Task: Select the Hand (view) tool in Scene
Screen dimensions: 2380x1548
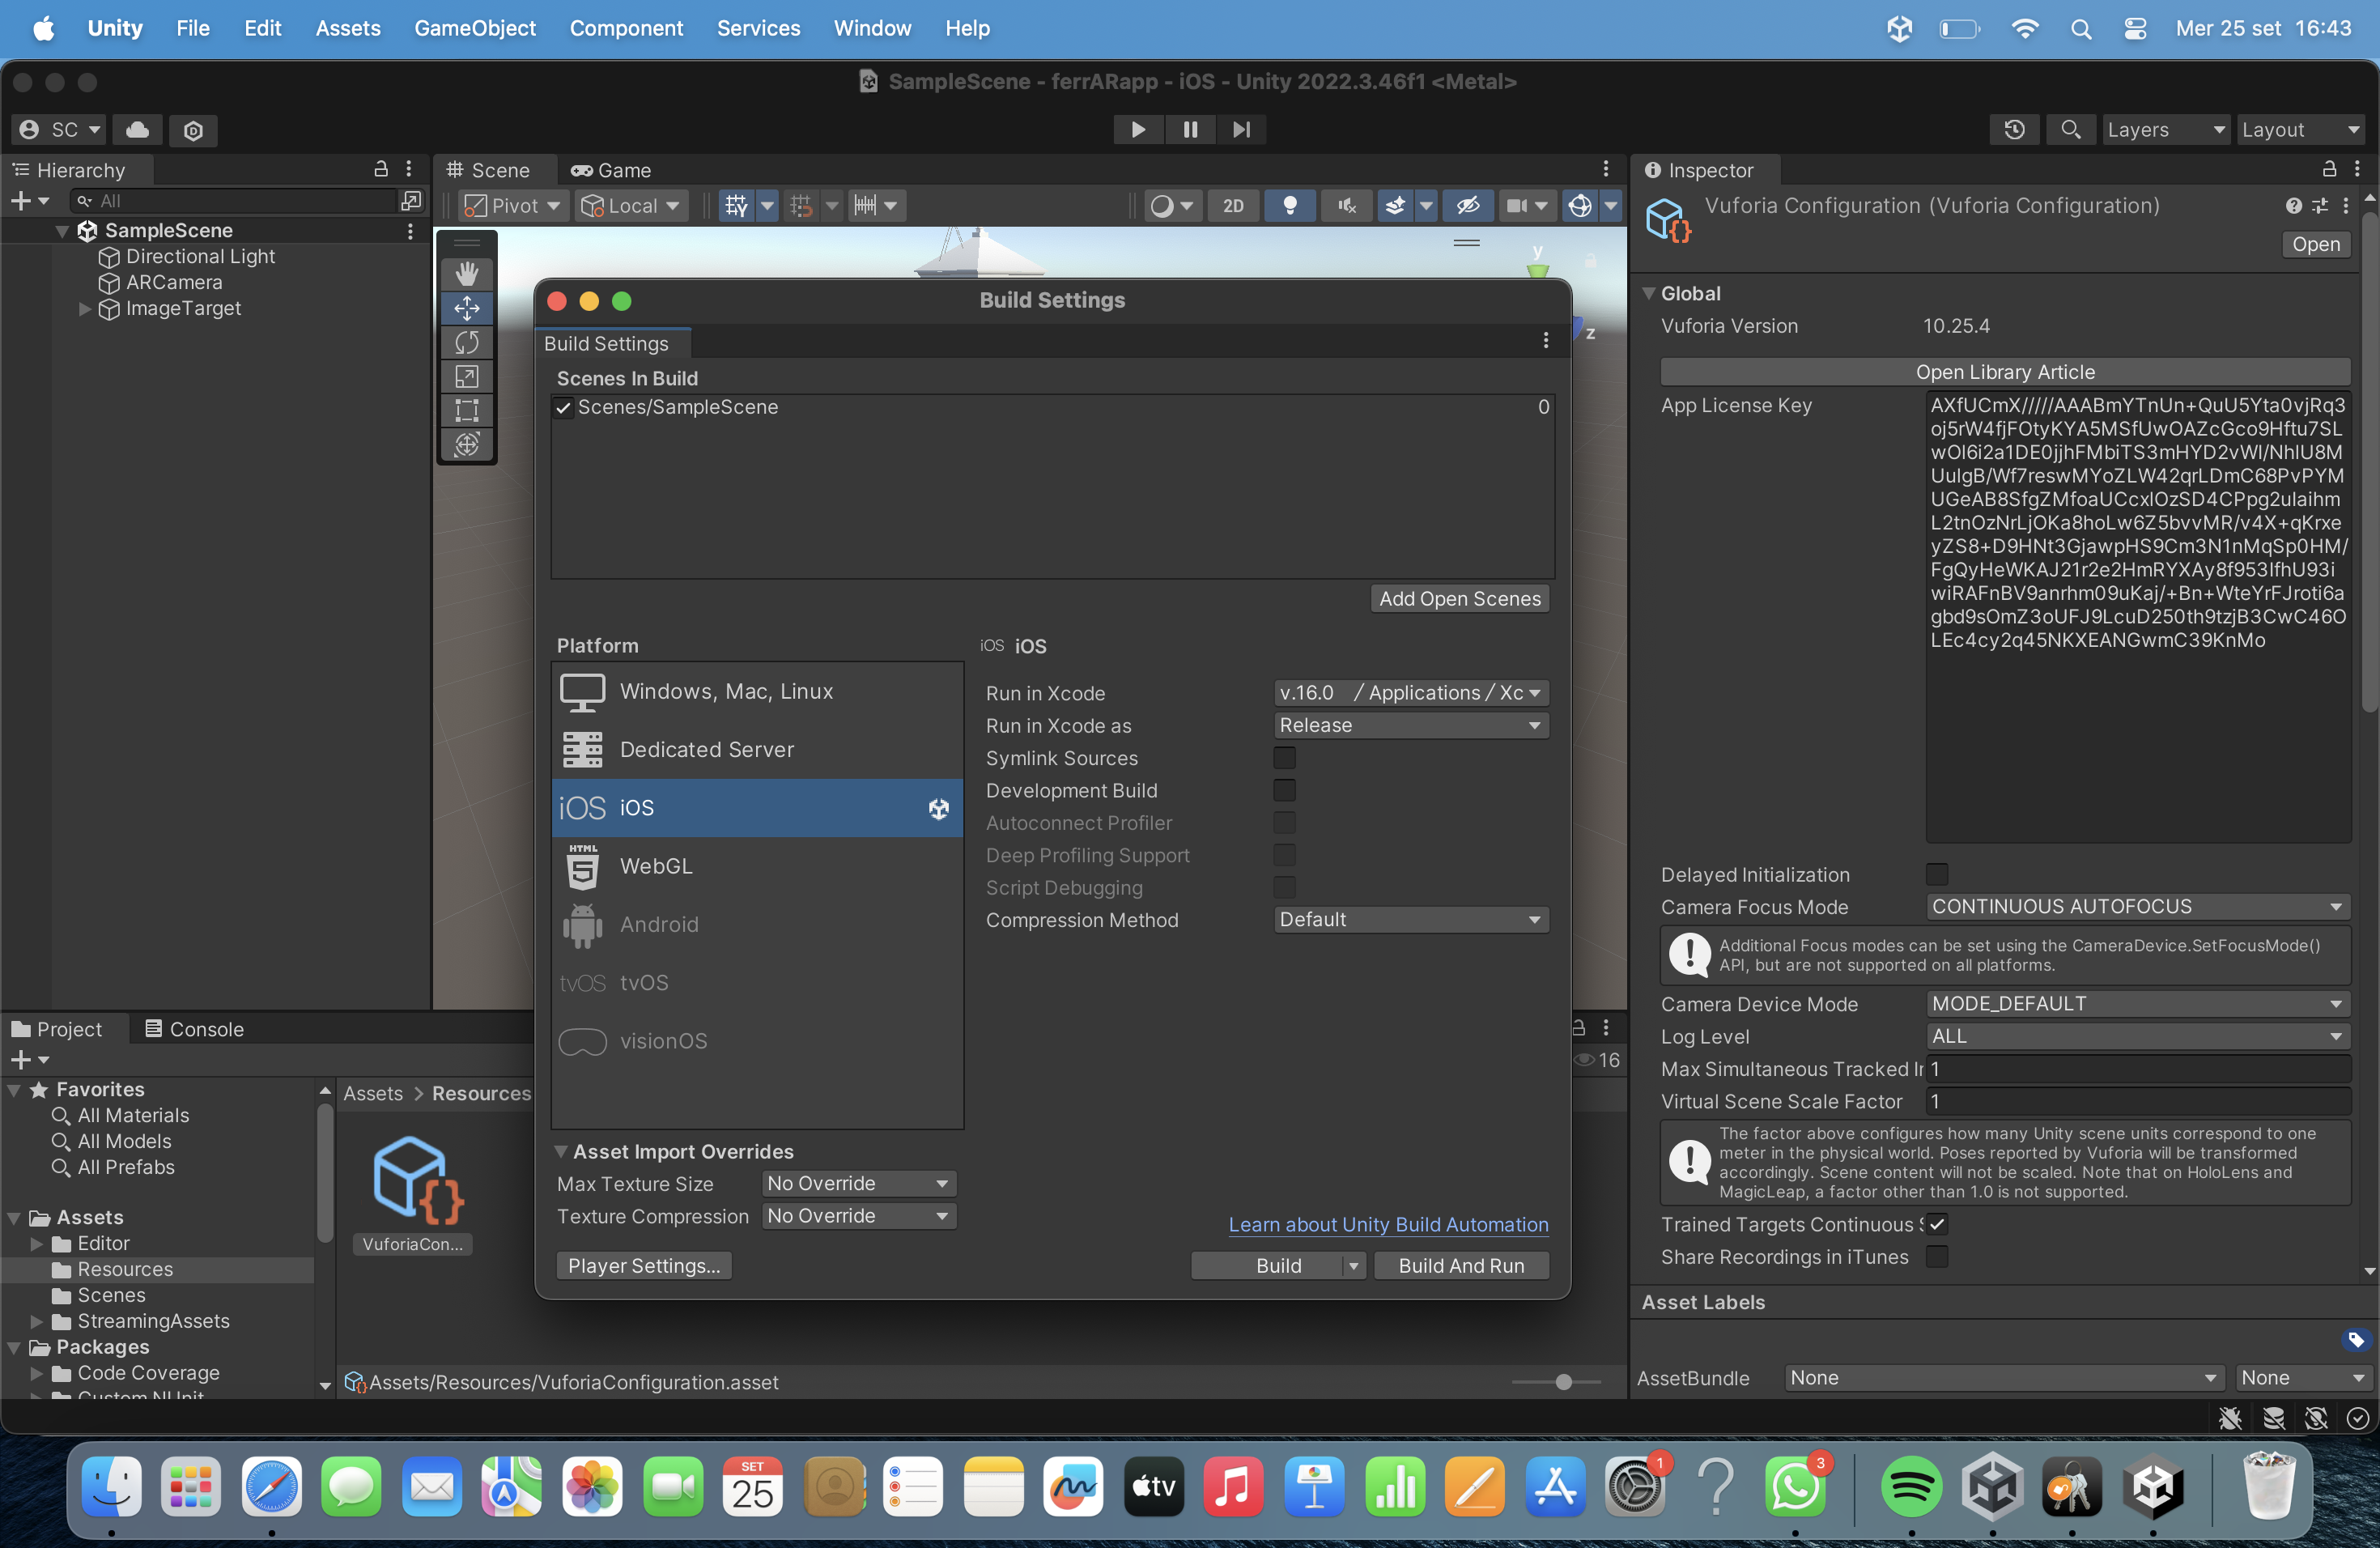Action: (x=467, y=274)
